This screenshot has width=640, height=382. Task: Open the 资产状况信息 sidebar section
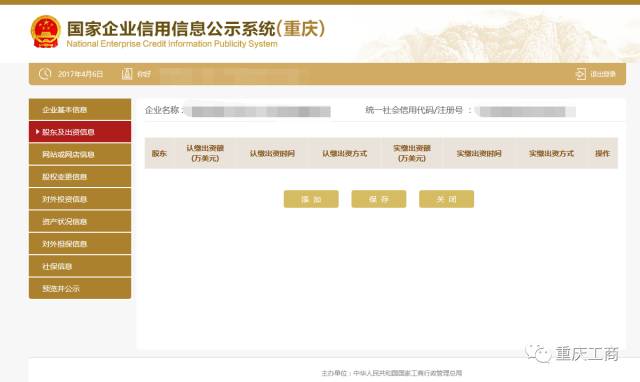(80, 222)
